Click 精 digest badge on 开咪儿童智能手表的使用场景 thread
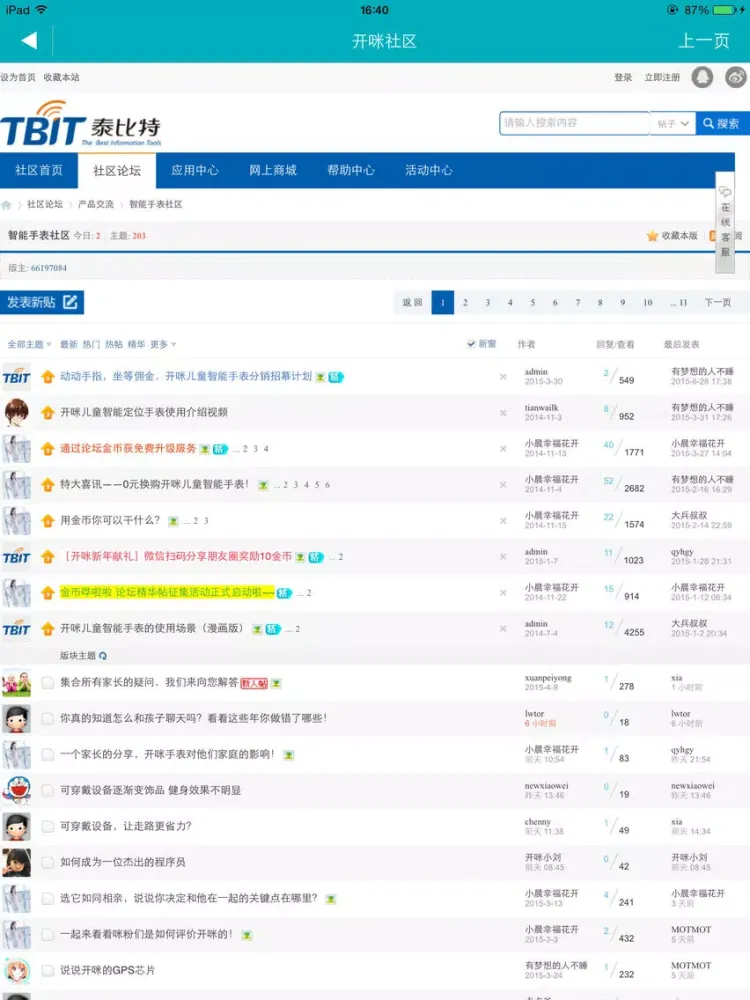 tap(273, 629)
